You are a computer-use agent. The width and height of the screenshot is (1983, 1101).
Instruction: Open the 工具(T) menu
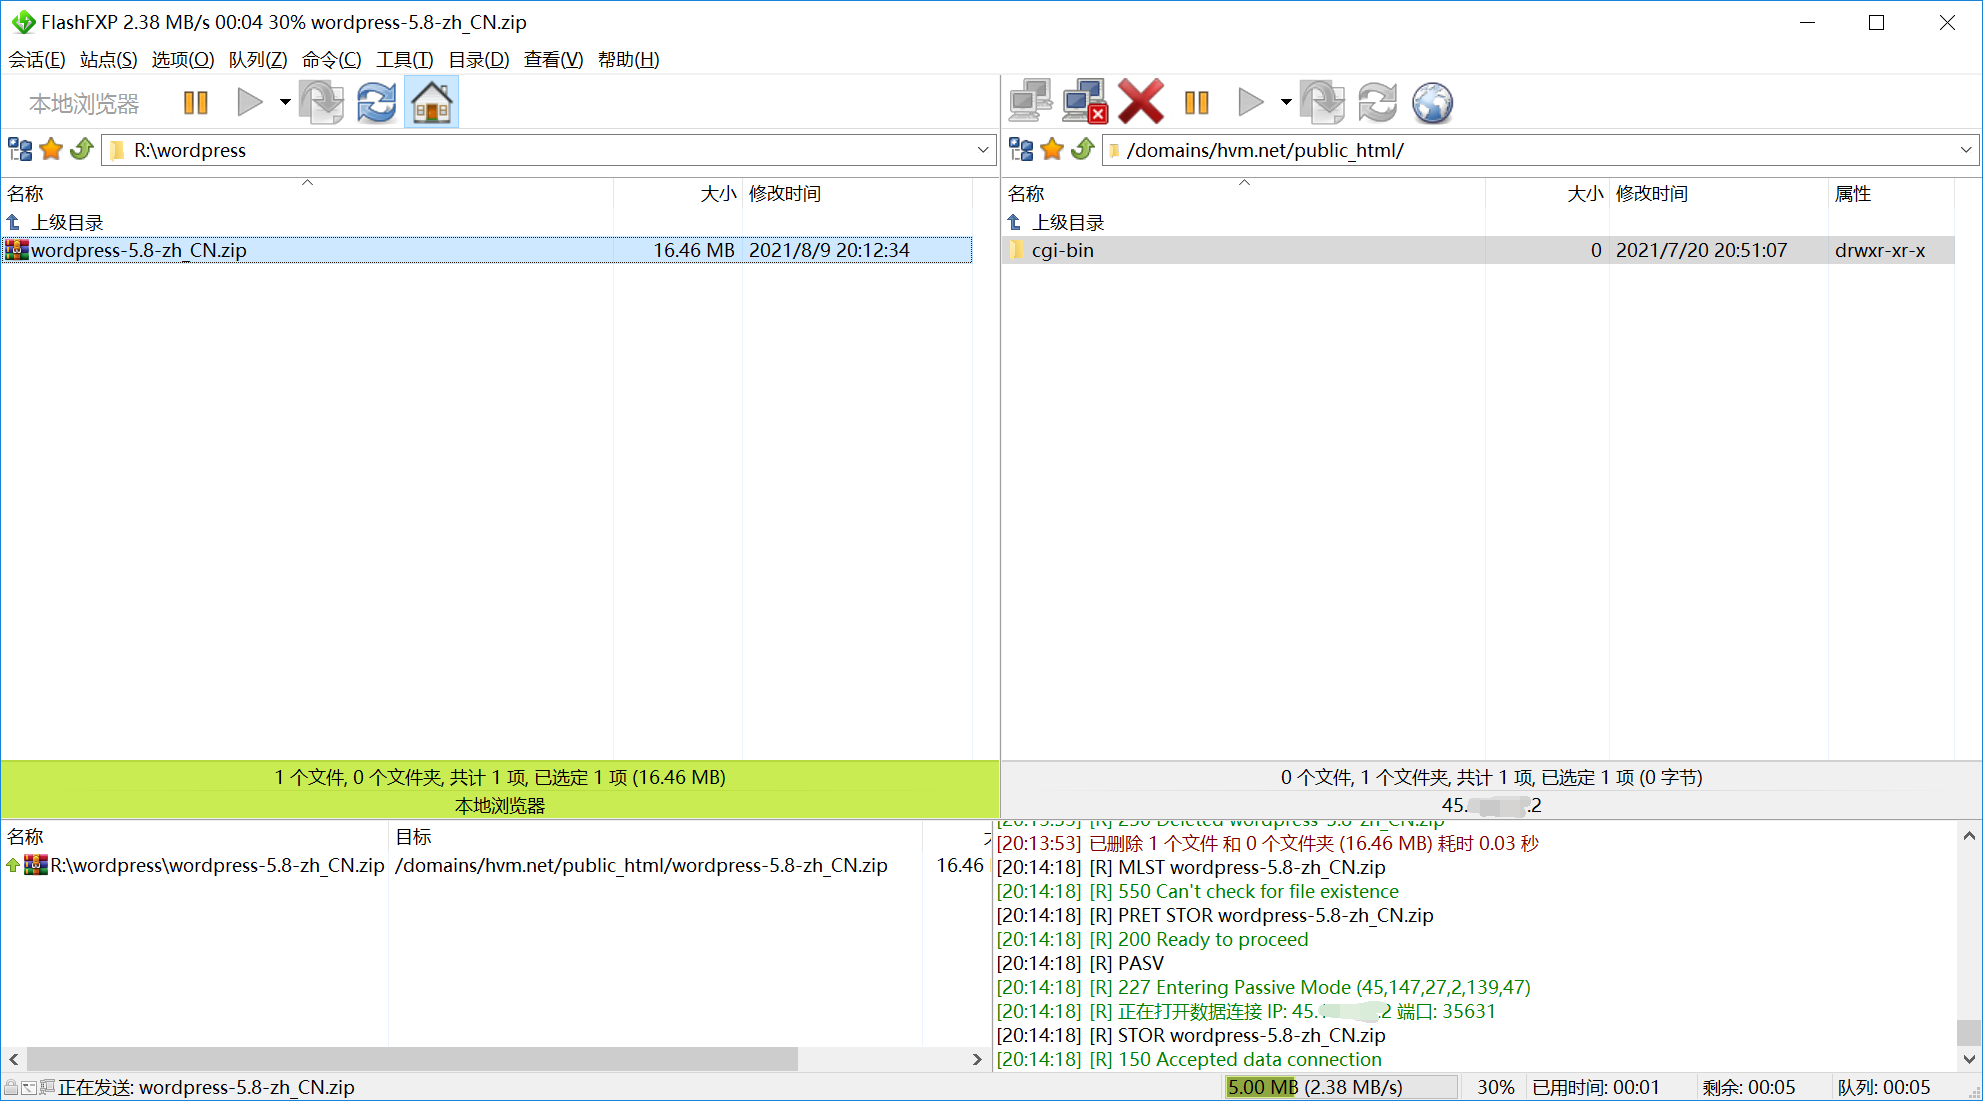404,60
